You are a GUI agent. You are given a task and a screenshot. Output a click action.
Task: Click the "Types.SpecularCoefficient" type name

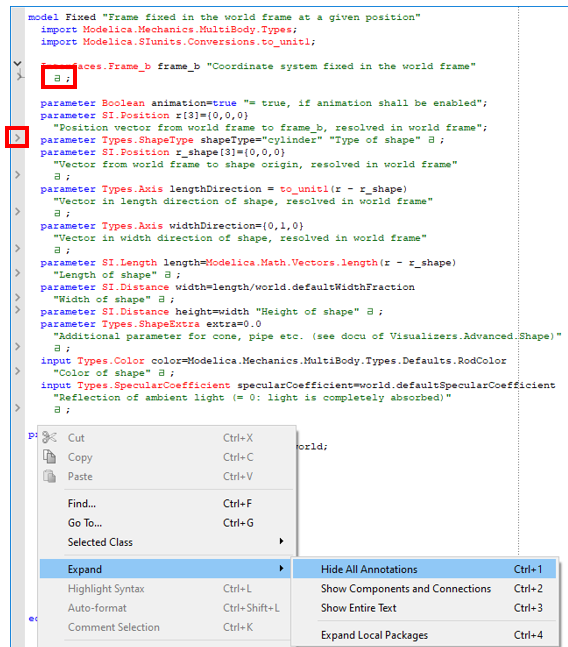tap(153, 385)
